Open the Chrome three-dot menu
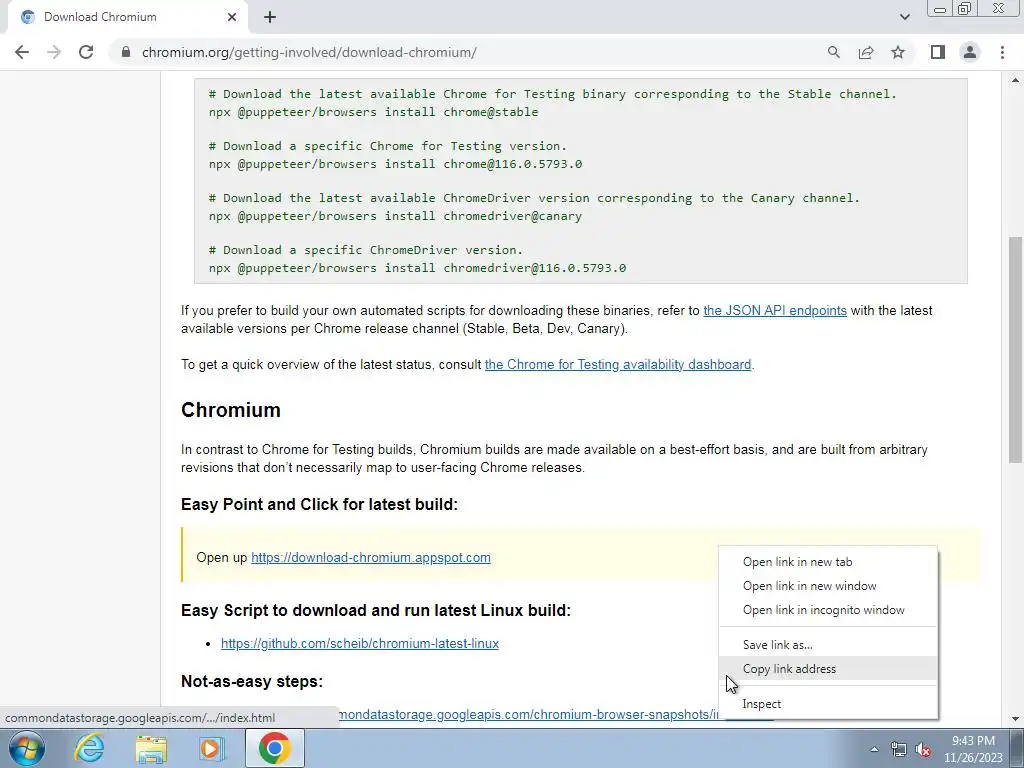This screenshot has width=1024, height=768. click(1002, 52)
